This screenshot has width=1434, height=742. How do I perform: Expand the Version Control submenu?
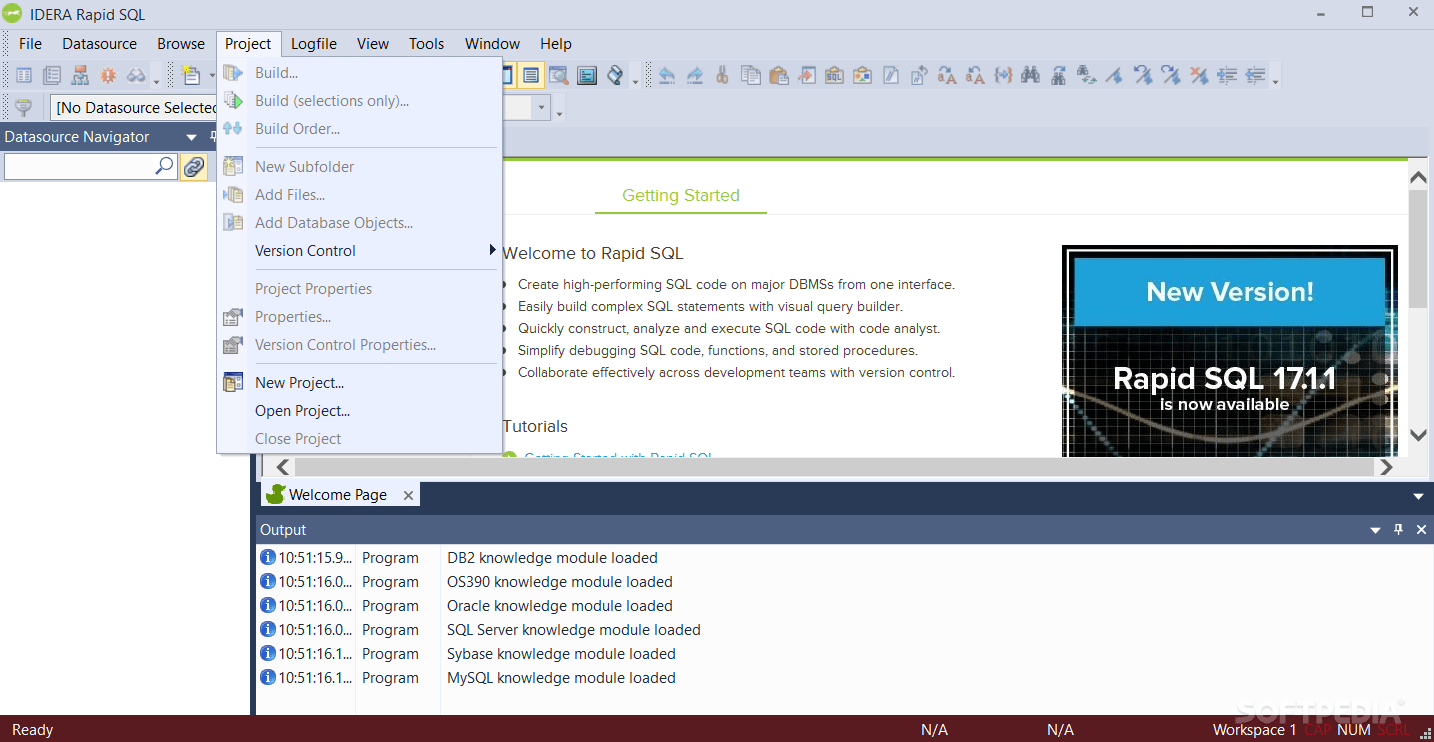[x=360, y=251]
